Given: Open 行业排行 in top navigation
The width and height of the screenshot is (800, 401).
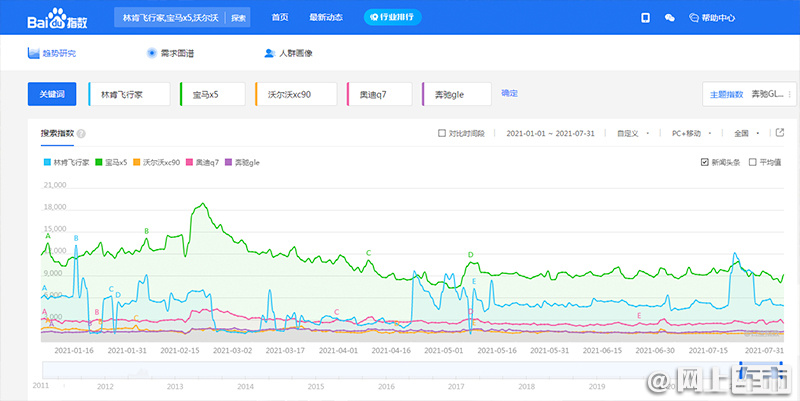Looking at the screenshot, I should [392, 17].
